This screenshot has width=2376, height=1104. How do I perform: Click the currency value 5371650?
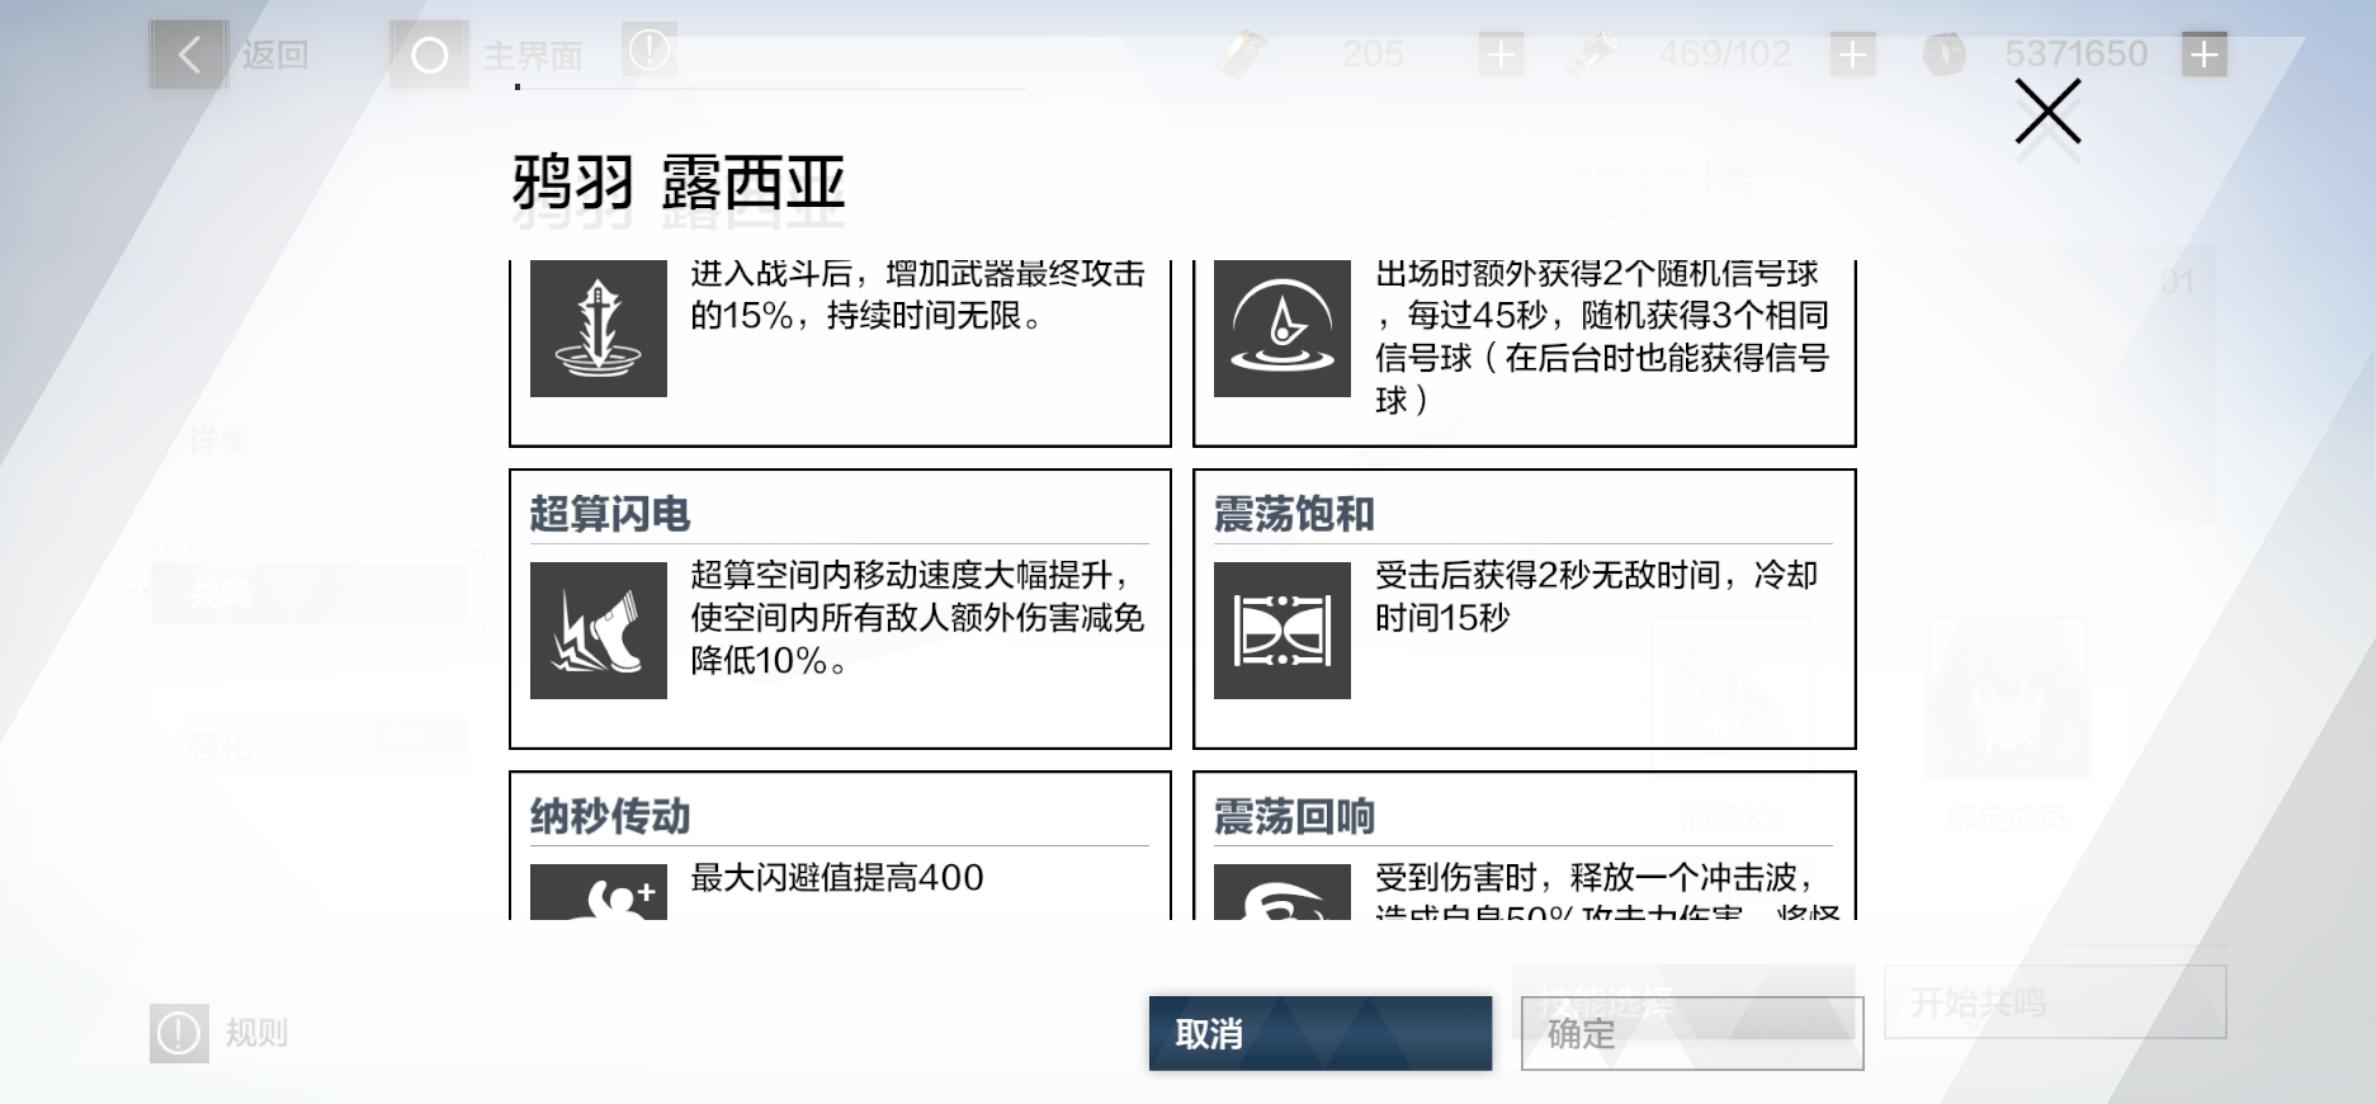tap(2076, 54)
